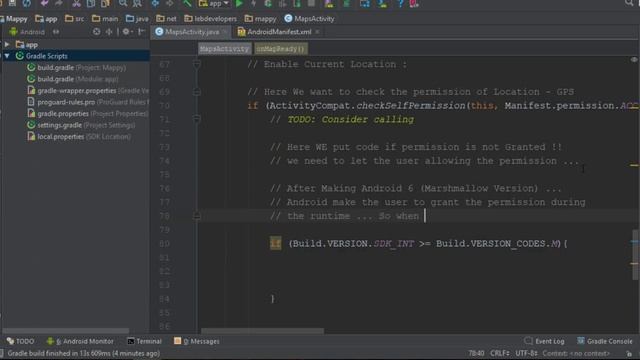Collapse the Gradle Scripts tree node

point(7,56)
